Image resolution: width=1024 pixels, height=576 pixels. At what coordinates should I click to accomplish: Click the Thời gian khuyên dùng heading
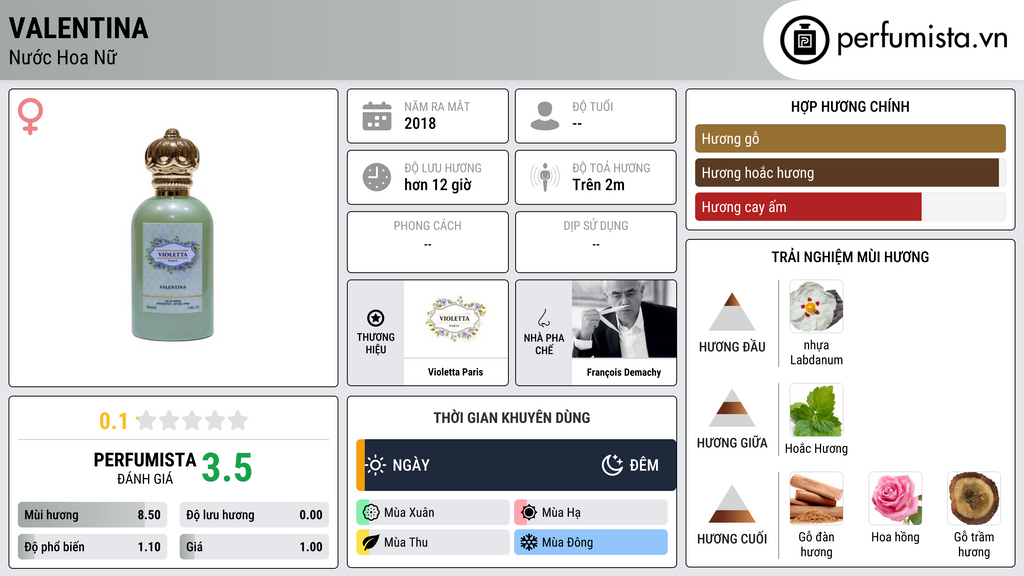(512, 418)
